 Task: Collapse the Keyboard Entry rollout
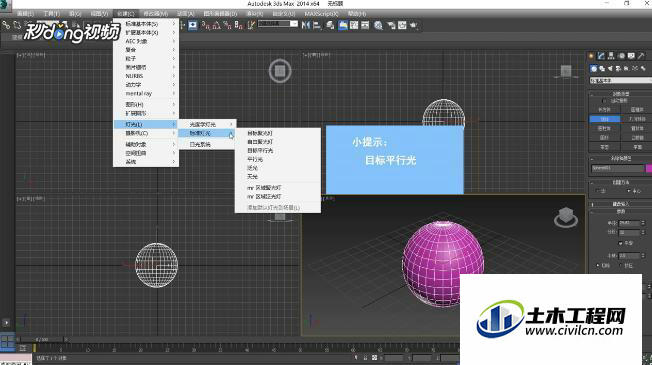click(620, 204)
